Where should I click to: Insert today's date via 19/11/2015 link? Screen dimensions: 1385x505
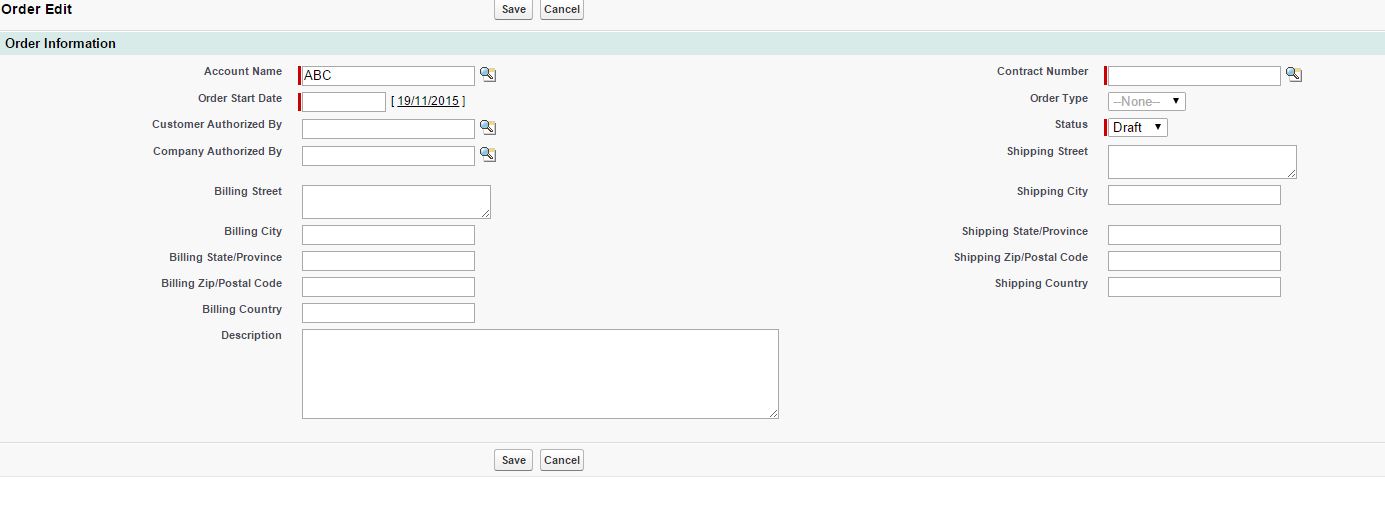(428, 101)
